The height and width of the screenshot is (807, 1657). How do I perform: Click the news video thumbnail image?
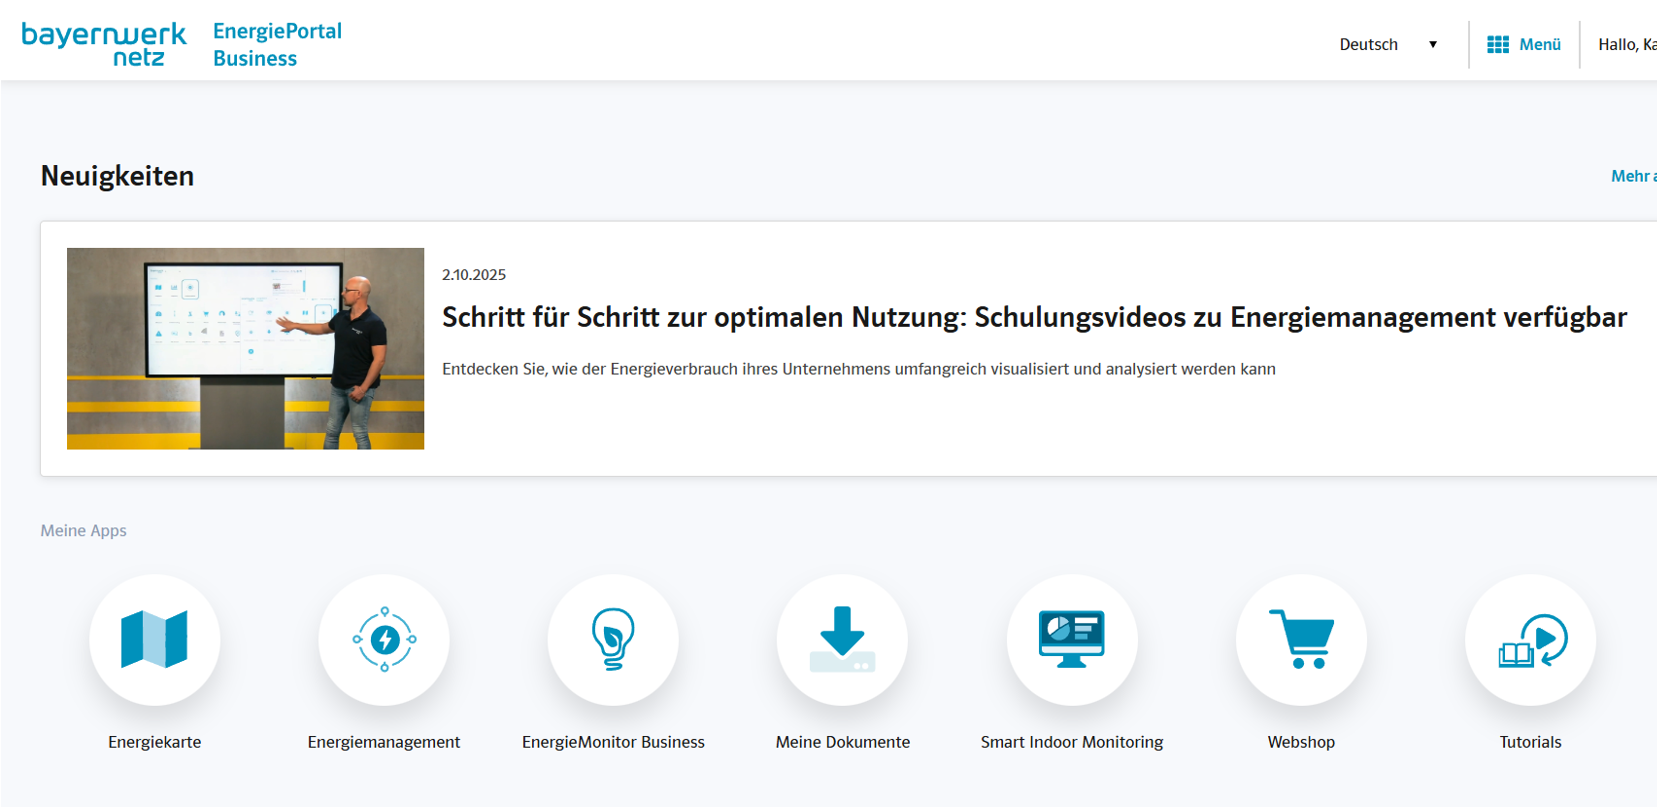[245, 348]
